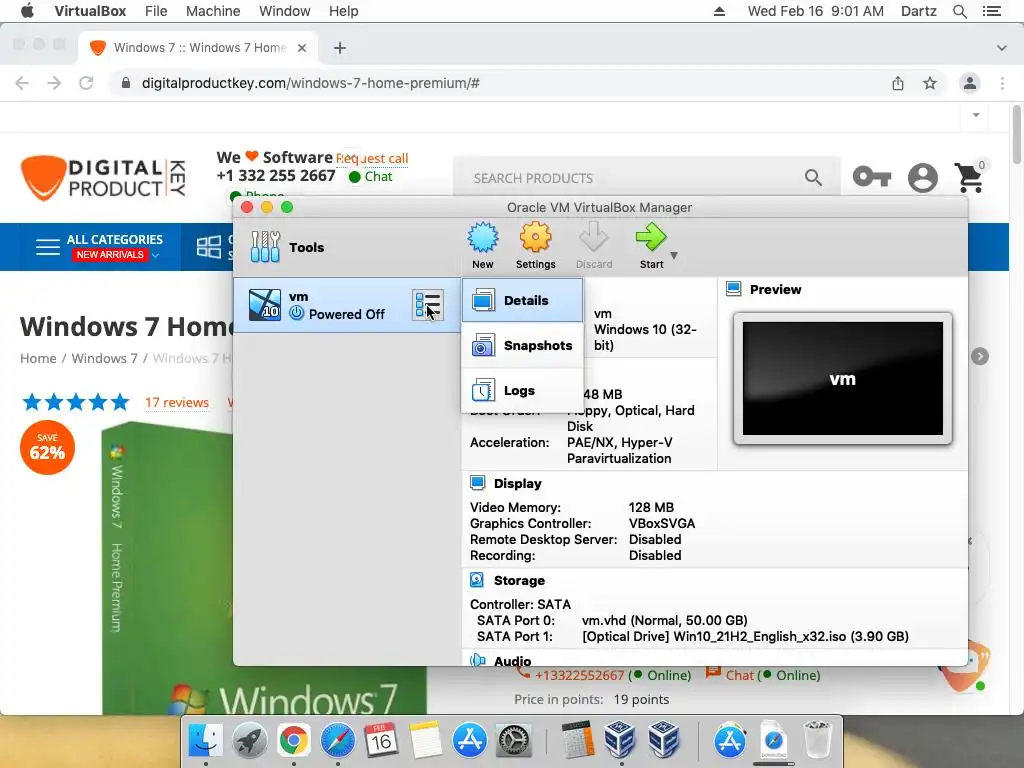Select Logs in the popup menu
Image resolution: width=1024 pixels, height=768 pixels.
point(522,391)
